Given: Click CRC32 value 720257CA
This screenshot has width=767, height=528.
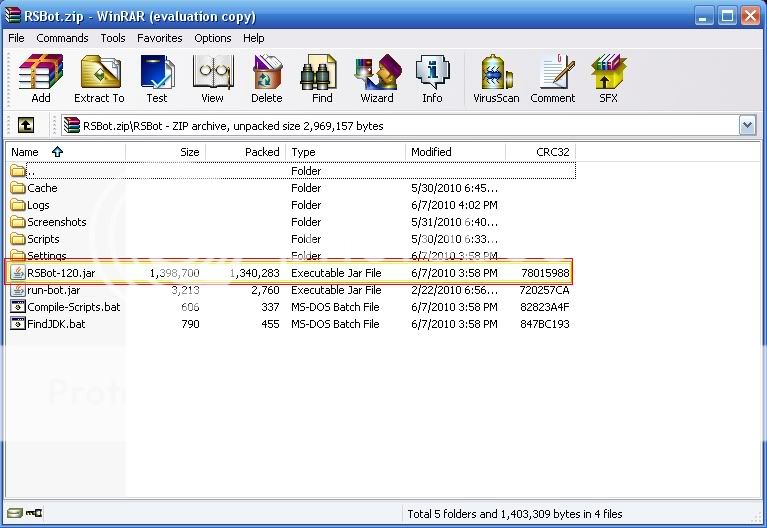Looking at the screenshot, I should [544, 290].
